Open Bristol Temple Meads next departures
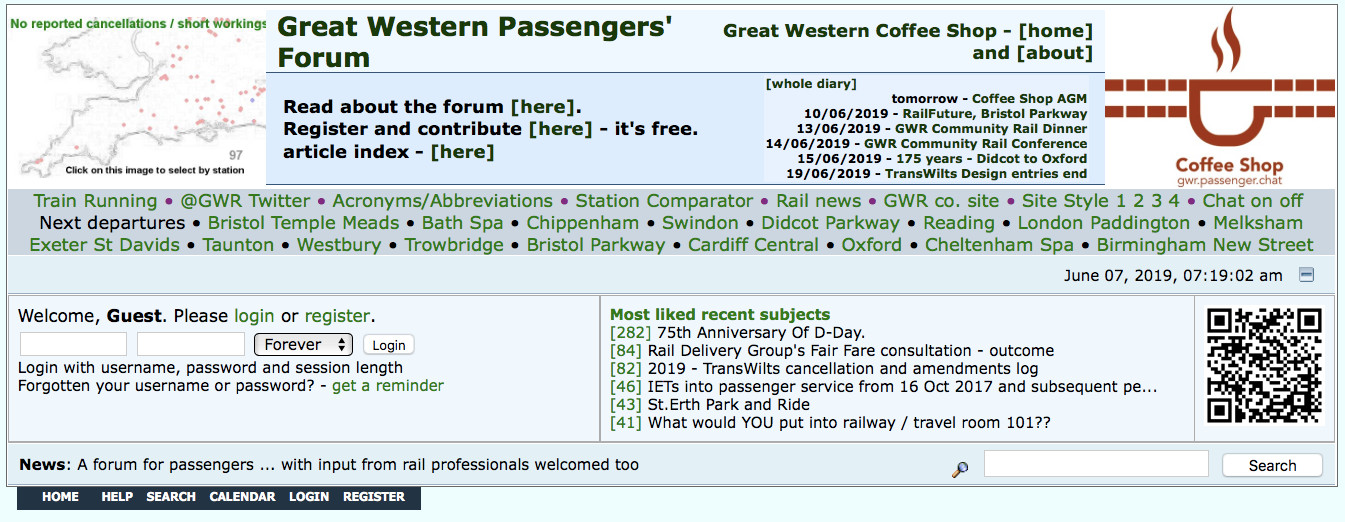The width and height of the screenshot is (1345, 522). (x=303, y=223)
